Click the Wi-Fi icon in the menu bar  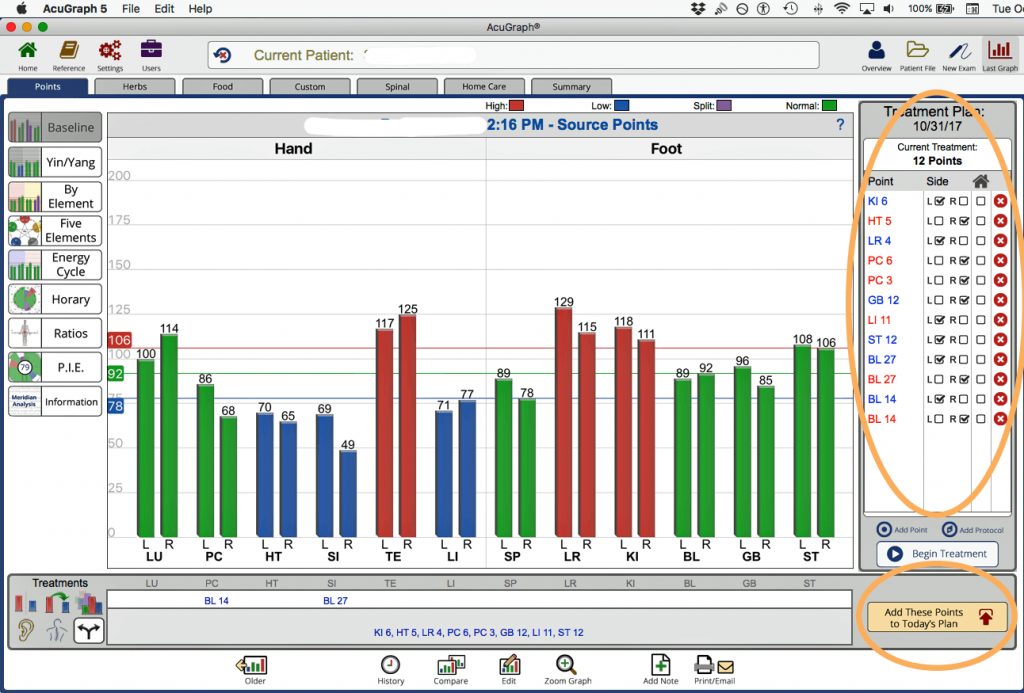pos(842,8)
